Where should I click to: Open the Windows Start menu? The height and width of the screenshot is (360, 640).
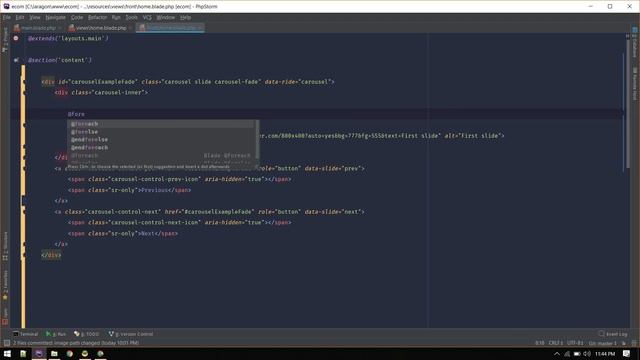(x=7, y=353)
